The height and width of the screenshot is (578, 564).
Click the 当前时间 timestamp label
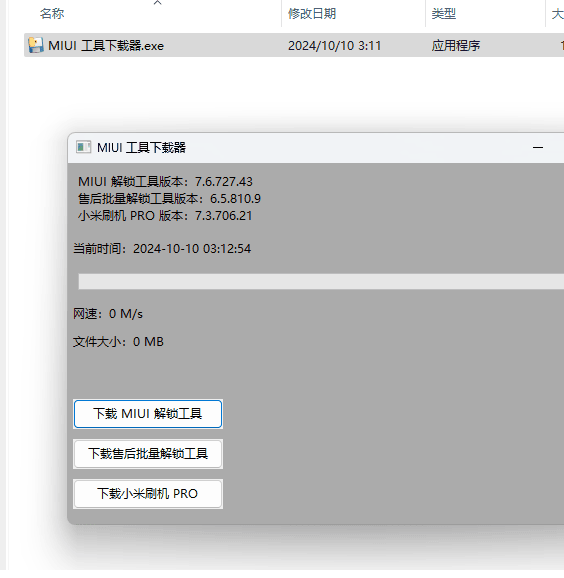click(x=162, y=248)
